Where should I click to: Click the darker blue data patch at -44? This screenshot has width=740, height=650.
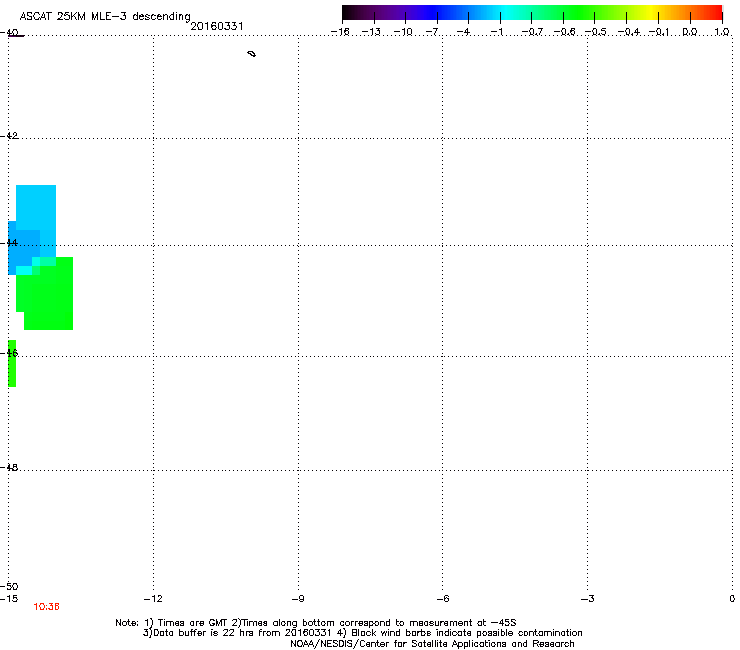click(x=23, y=249)
